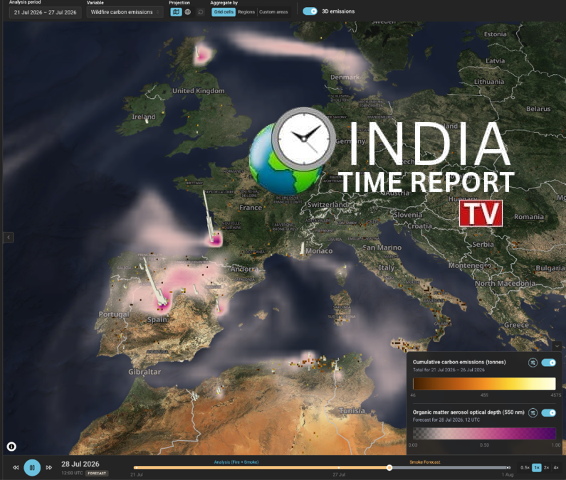Click the reset view rotation icon
The height and width of the screenshot is (480, 566).
point(200,12)
